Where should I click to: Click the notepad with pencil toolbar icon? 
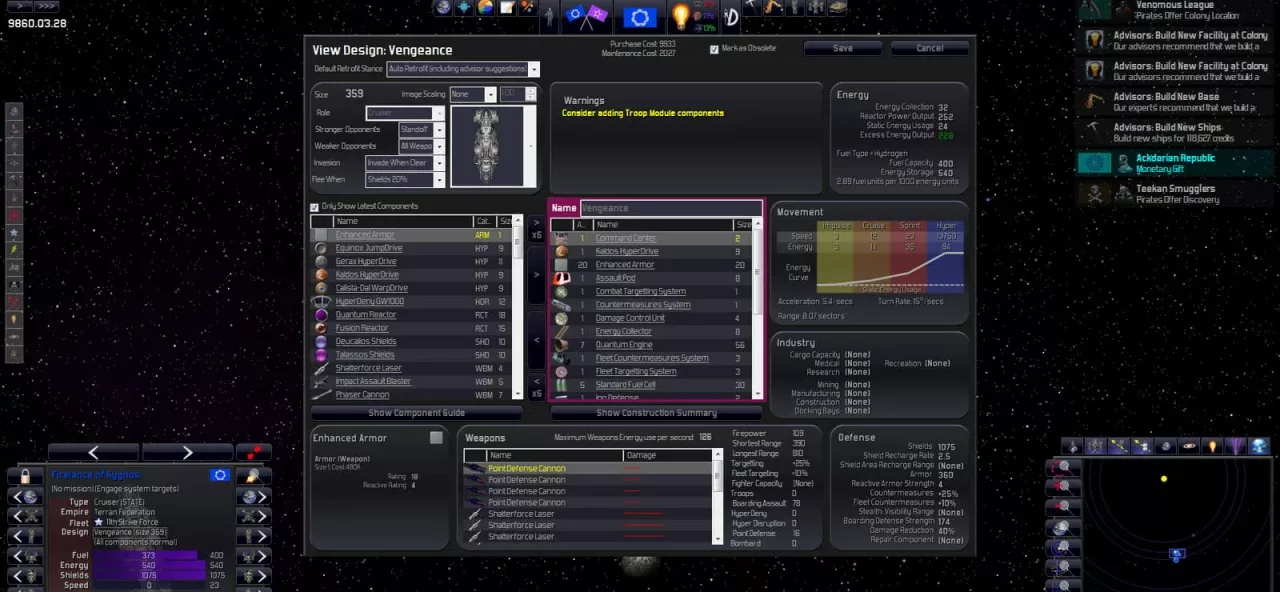[x=507, y=8]
